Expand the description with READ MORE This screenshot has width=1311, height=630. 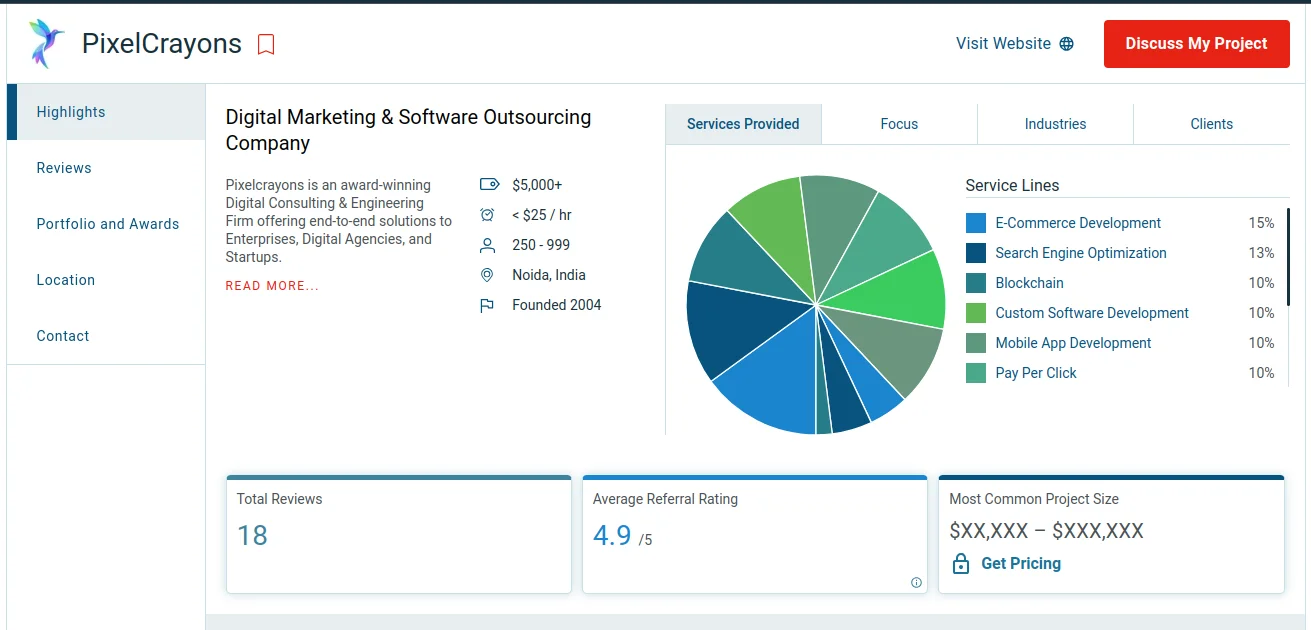[272, 286]
